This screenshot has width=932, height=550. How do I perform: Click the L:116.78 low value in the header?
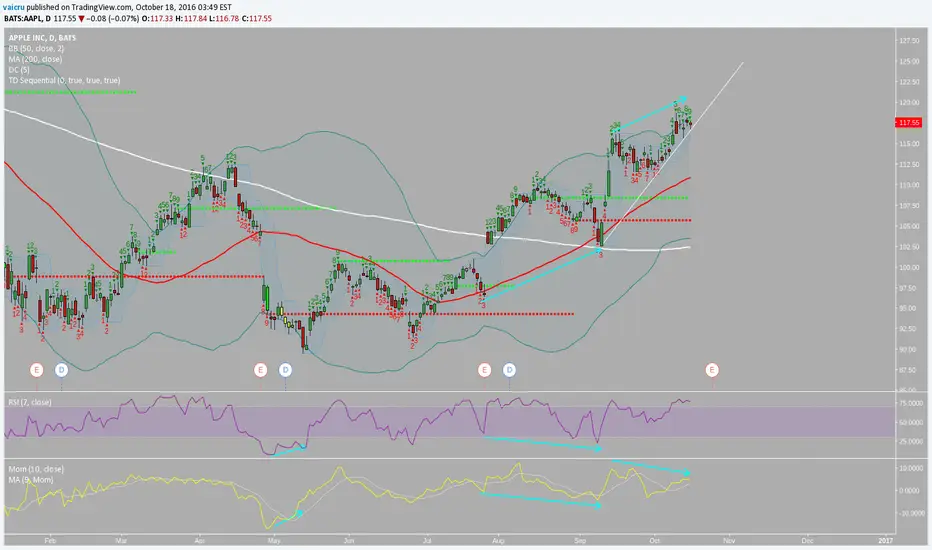(x=223, y=18)
